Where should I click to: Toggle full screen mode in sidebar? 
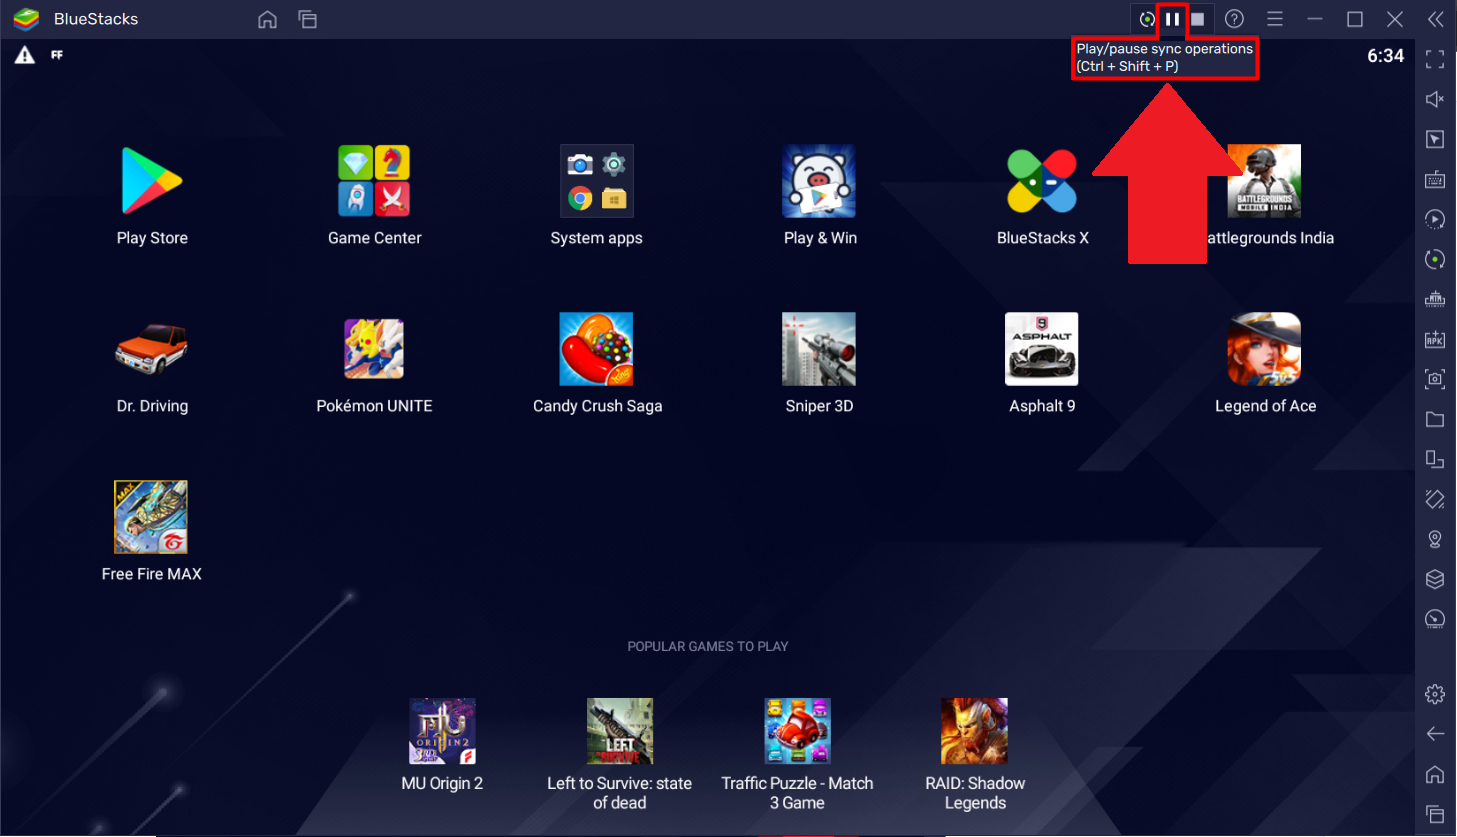click(x=1435, y=59)
